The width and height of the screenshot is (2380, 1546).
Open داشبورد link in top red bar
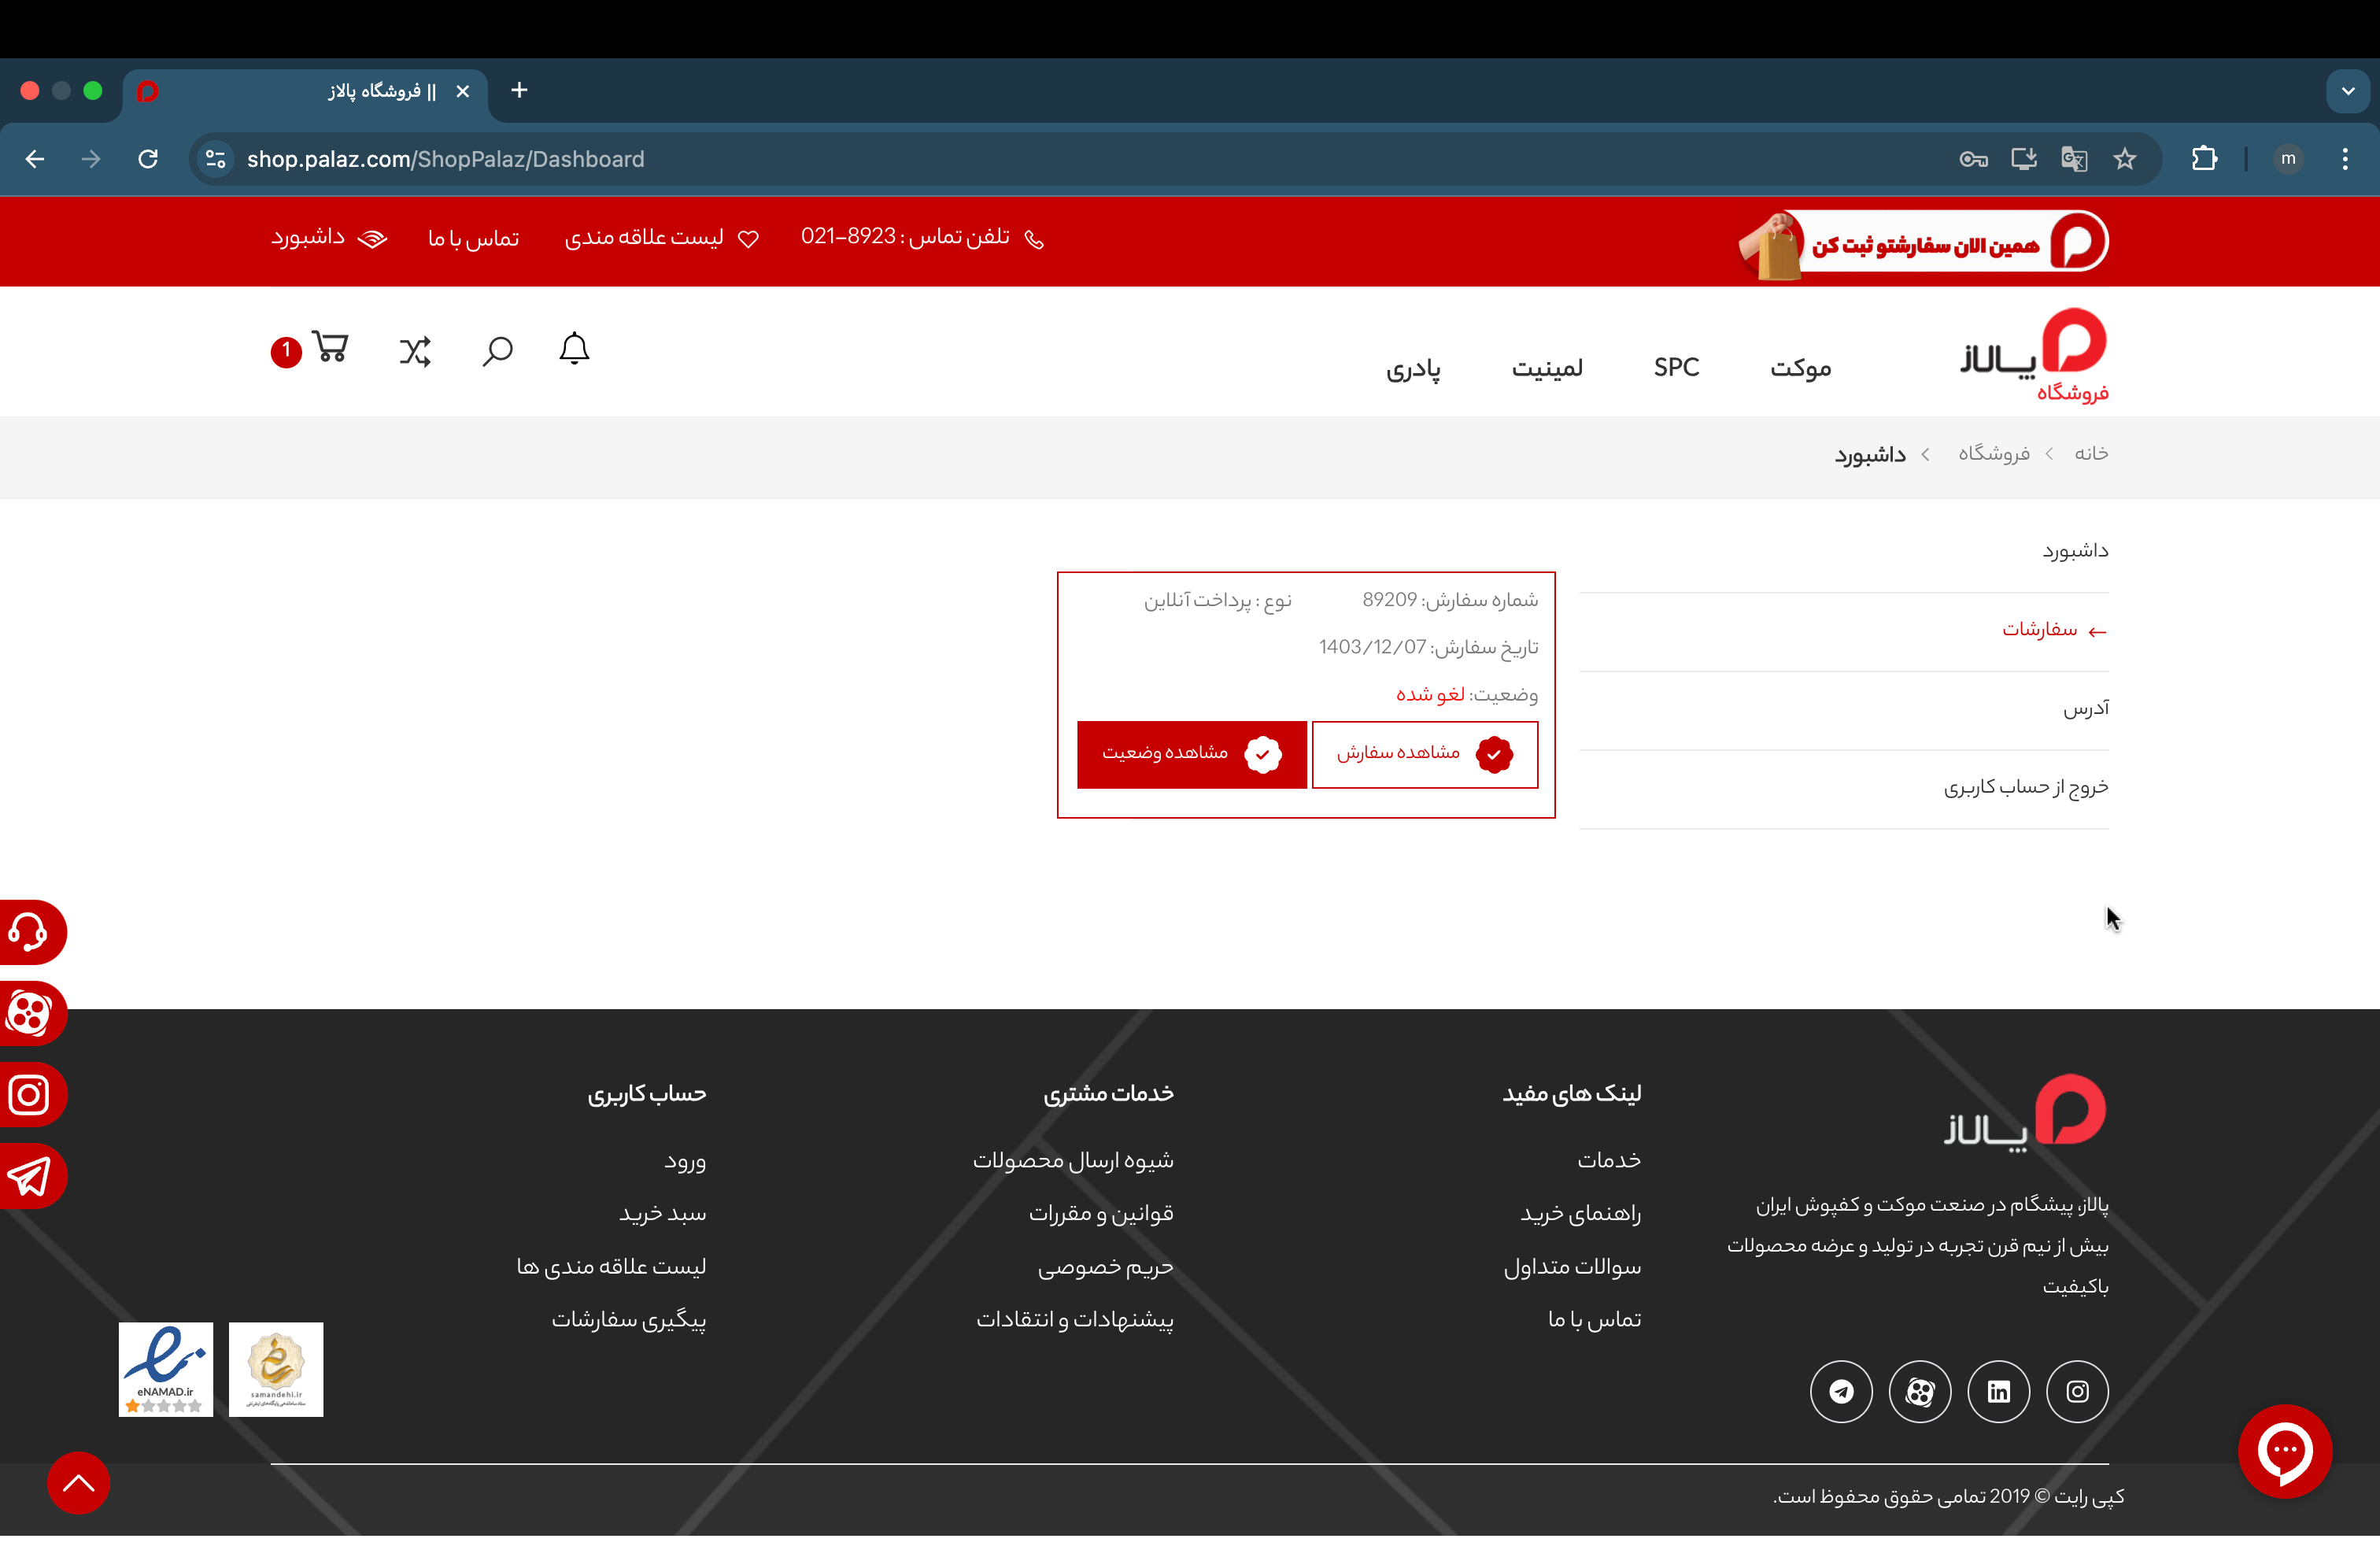coord(329,238)
